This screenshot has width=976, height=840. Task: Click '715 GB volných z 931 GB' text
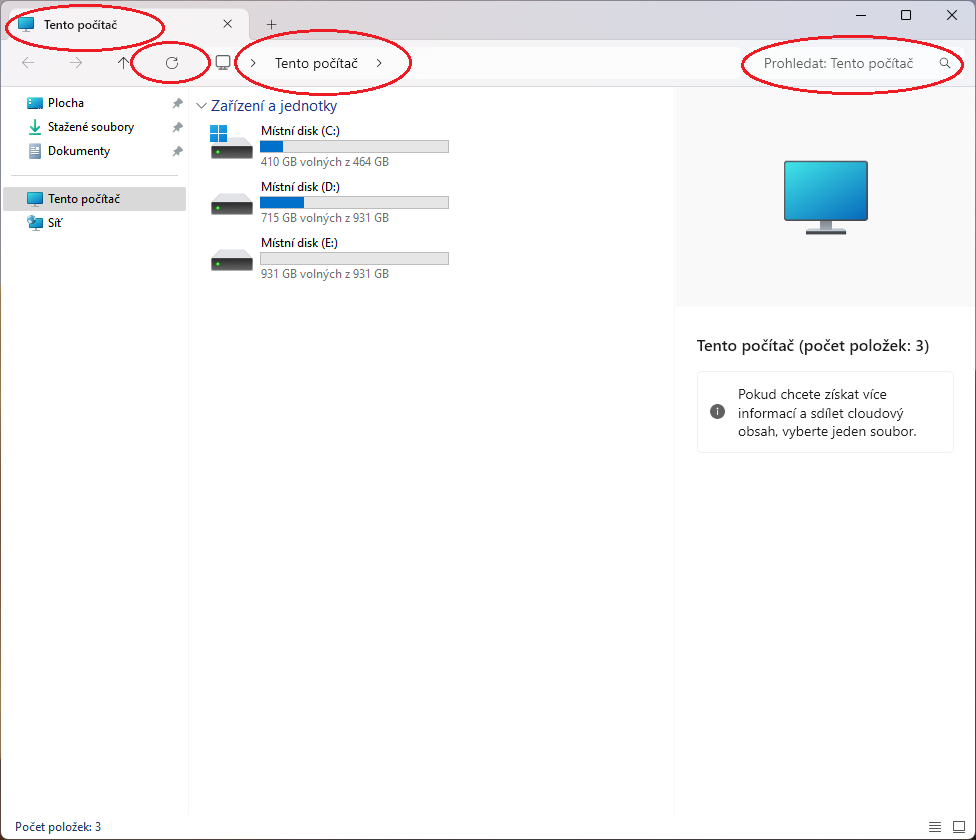coord(325,218)
